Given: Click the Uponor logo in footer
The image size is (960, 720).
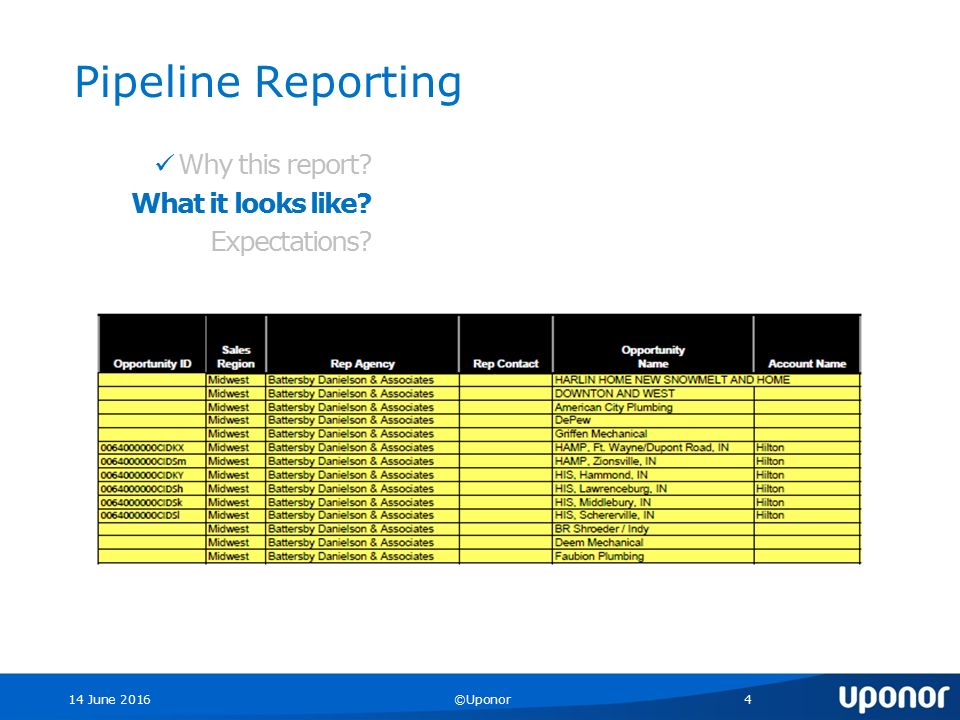Looking at the screenshot, I should (893, 699).
